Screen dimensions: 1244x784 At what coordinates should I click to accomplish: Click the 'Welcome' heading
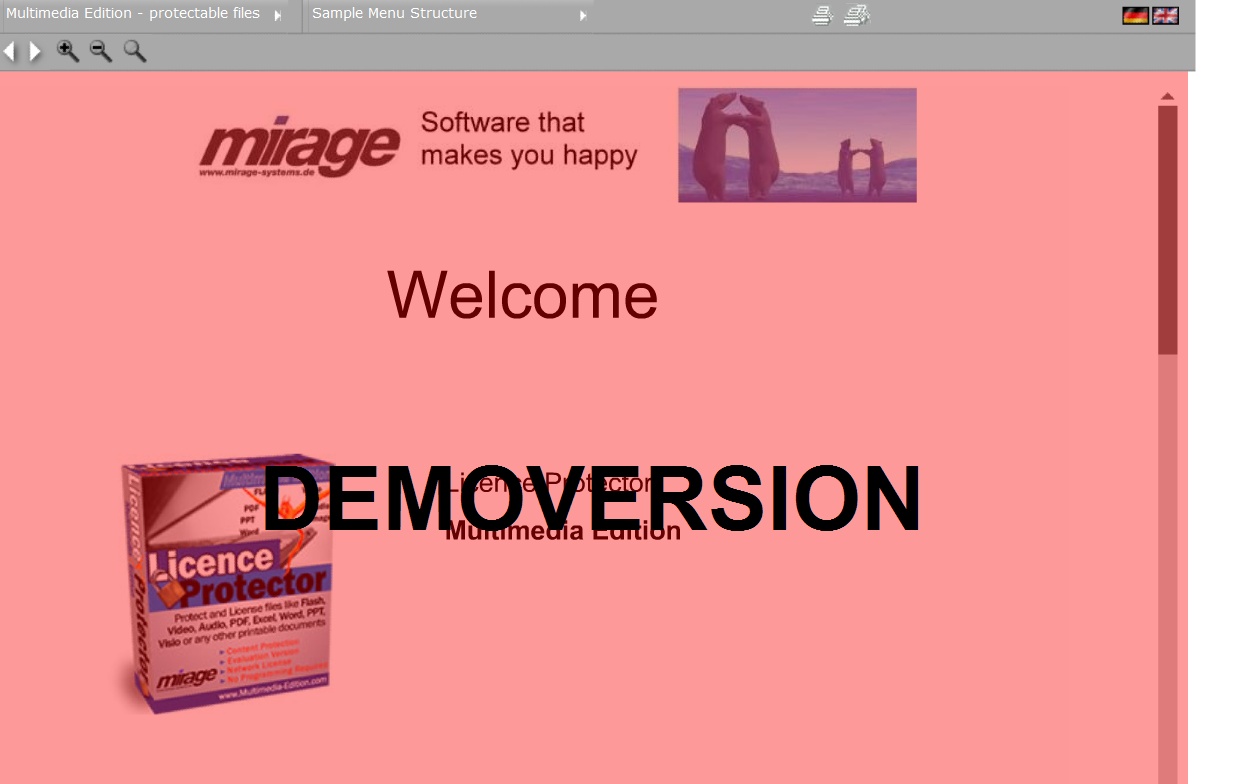(x=522, y=295)
